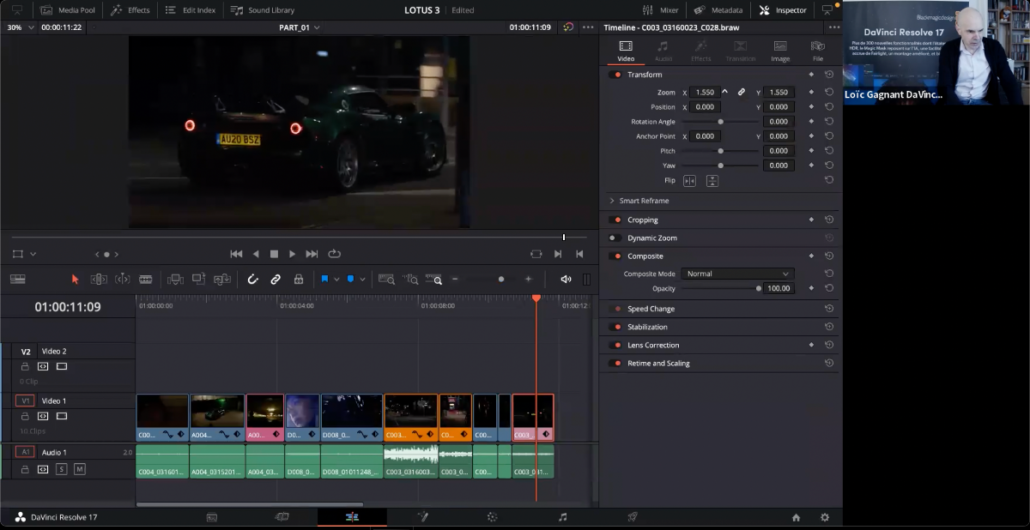Toggle the Cropping section enable switch
1030x530 pixels.
tap(616, 219)
